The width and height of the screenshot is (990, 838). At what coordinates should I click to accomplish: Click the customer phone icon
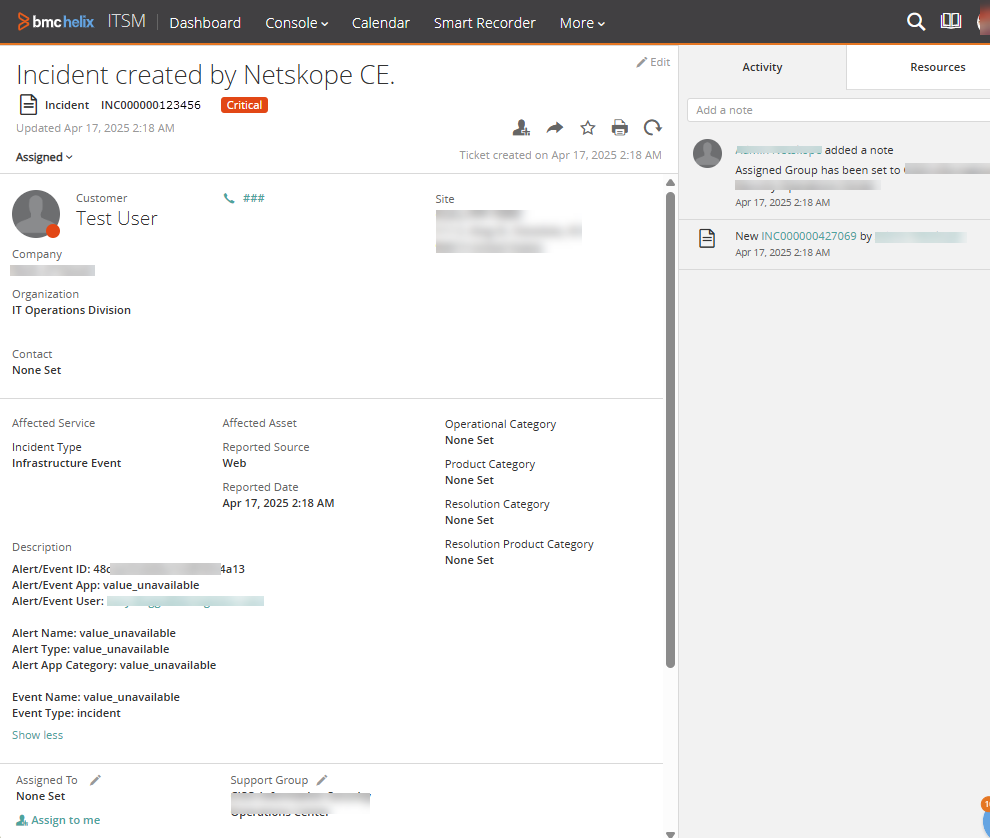tap(229, 198)
